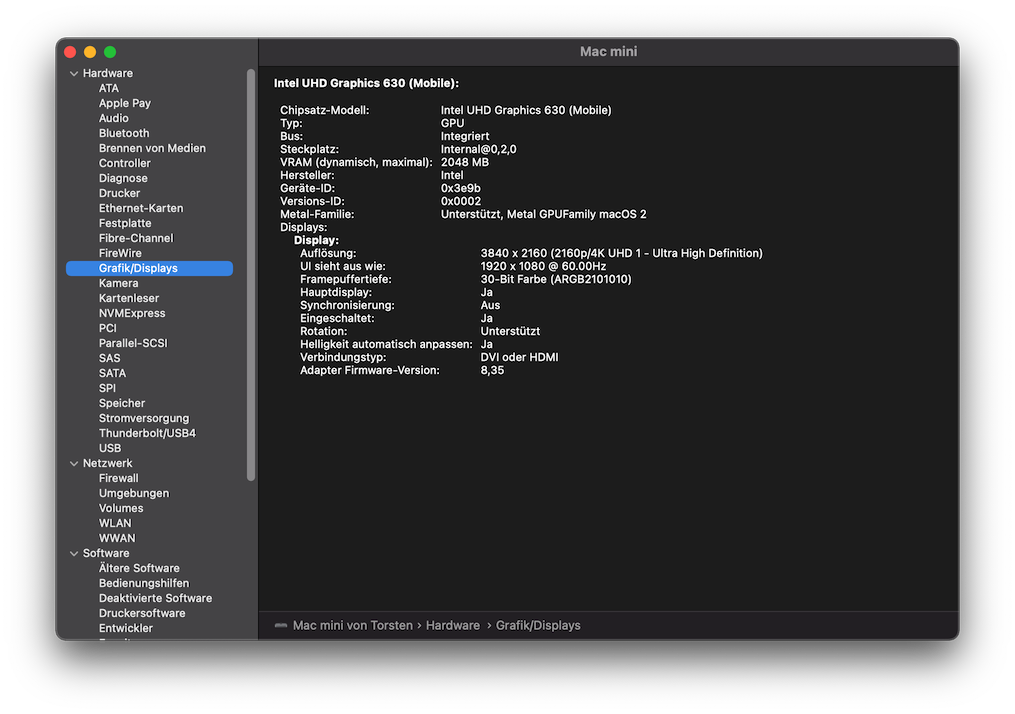
Task: Collapse the Netzwerk section
Action: (74, 464)
